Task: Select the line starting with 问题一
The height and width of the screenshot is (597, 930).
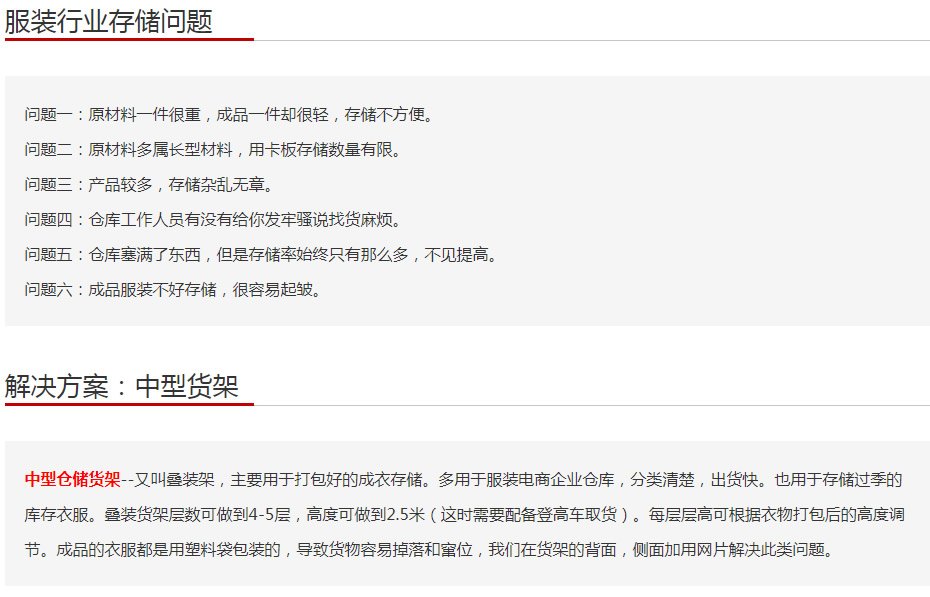Action: pyautogui.click(x=230, y=114)
